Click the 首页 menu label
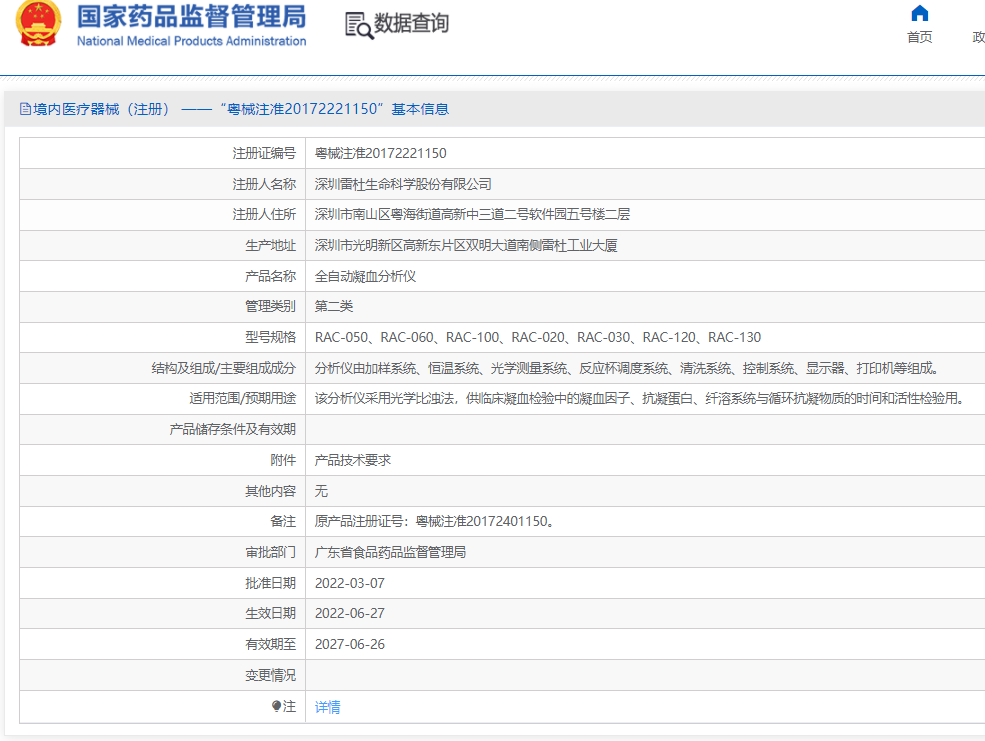Screen dimensions: 985x741 tap(920, 37)
